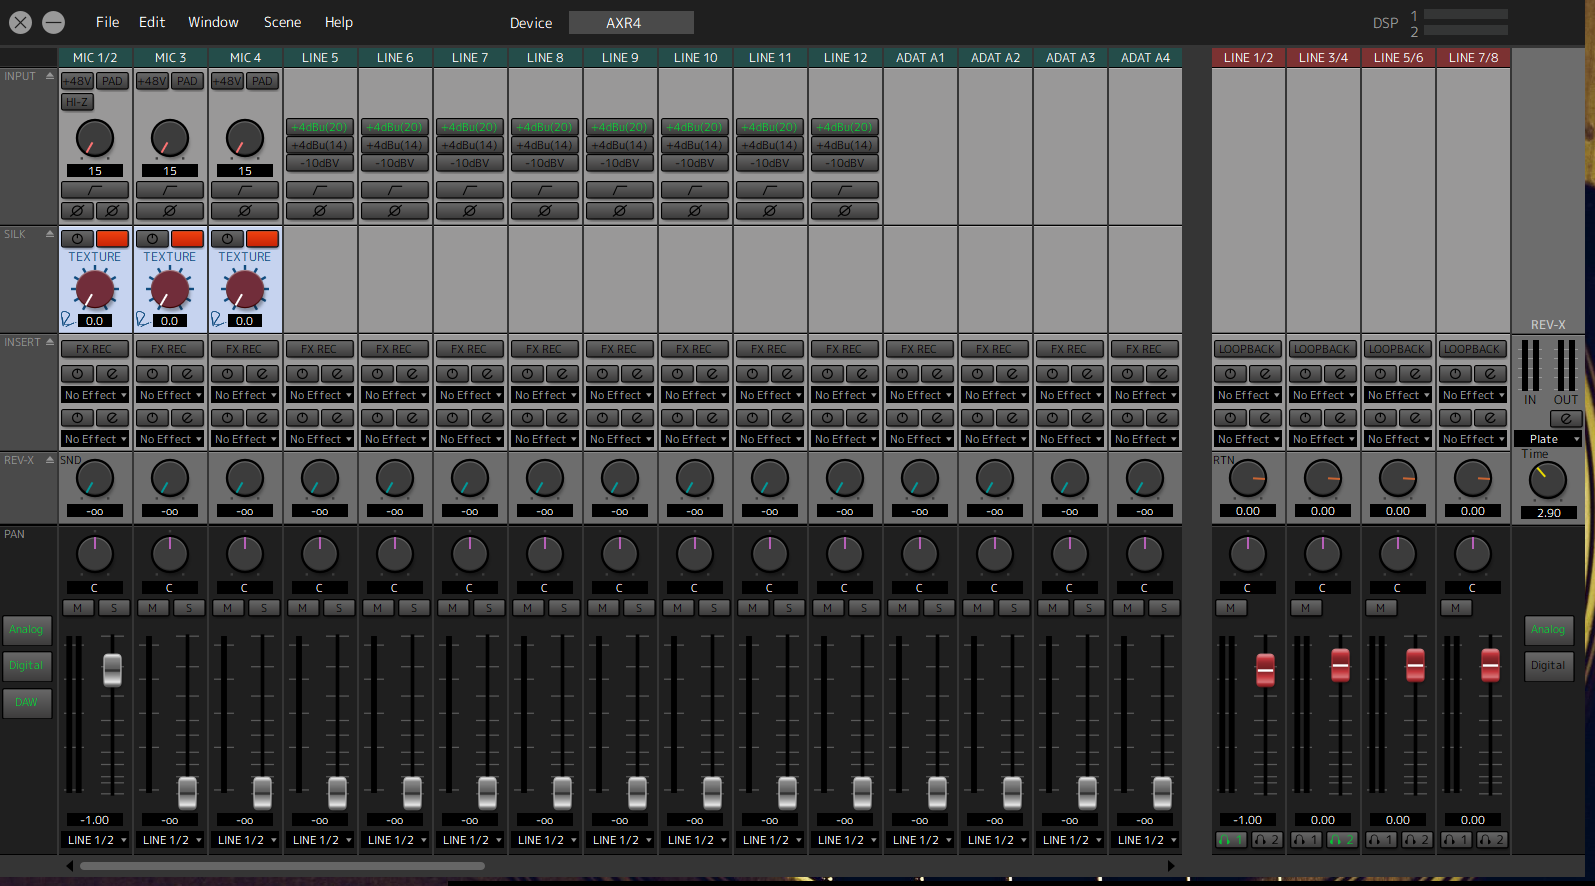1595x886 pixels.
Task: Click the close icon in the title bar
Action: (x=20, y=22)
